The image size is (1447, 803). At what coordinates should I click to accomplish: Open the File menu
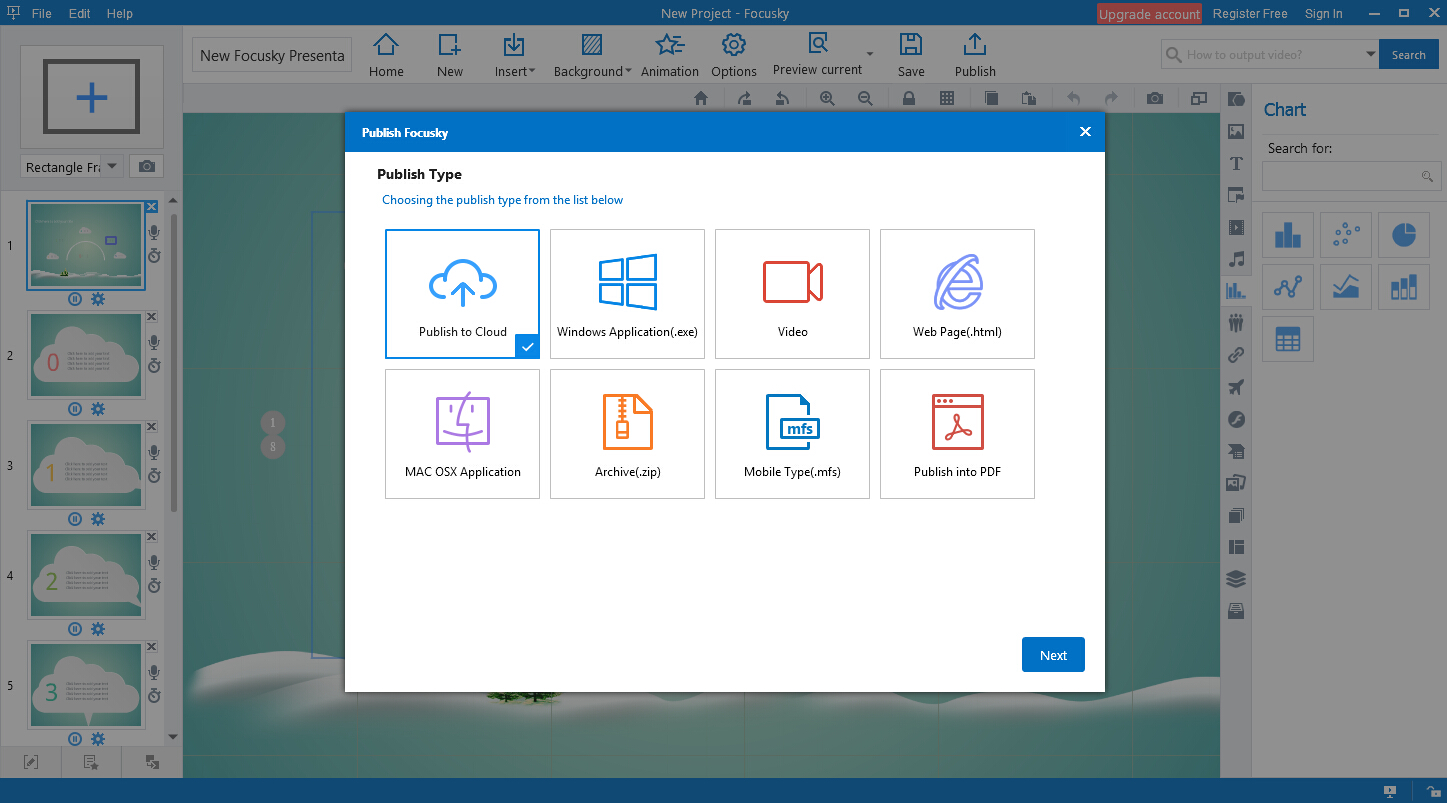(41, 14)
